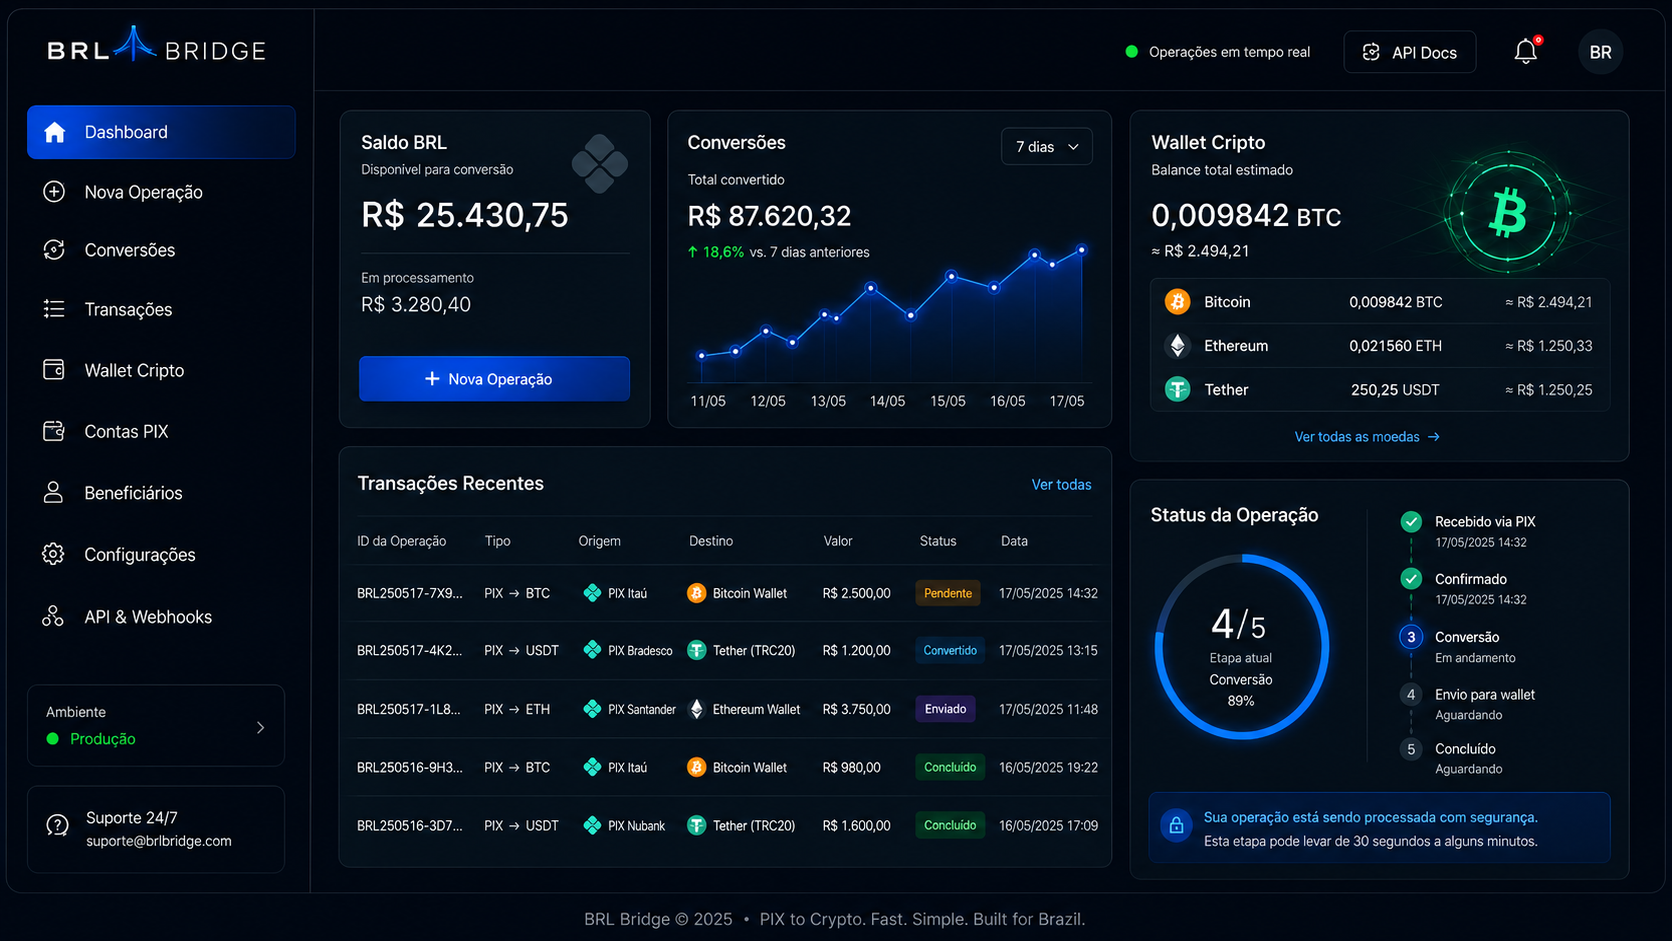Click step 5 Concluído marker

[x=1411, y=749]
